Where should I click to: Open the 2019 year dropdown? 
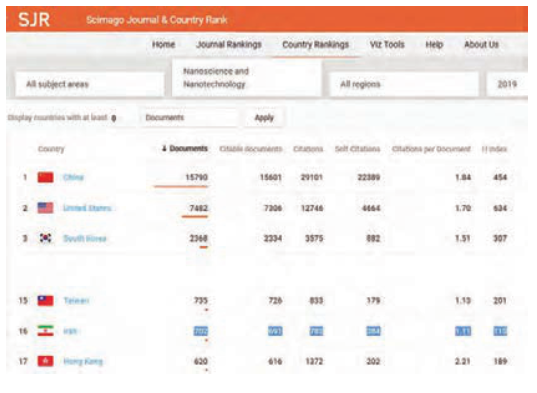507,84
